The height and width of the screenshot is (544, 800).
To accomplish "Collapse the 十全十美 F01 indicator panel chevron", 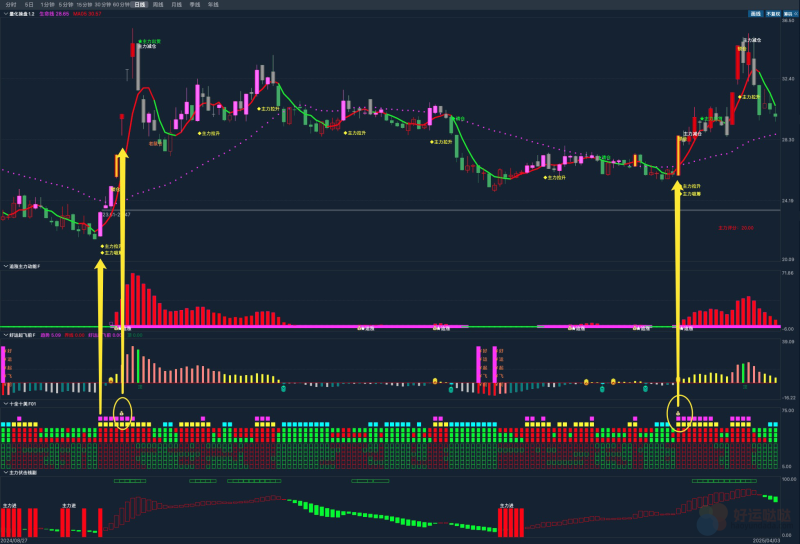I will [x=6, y=404].
